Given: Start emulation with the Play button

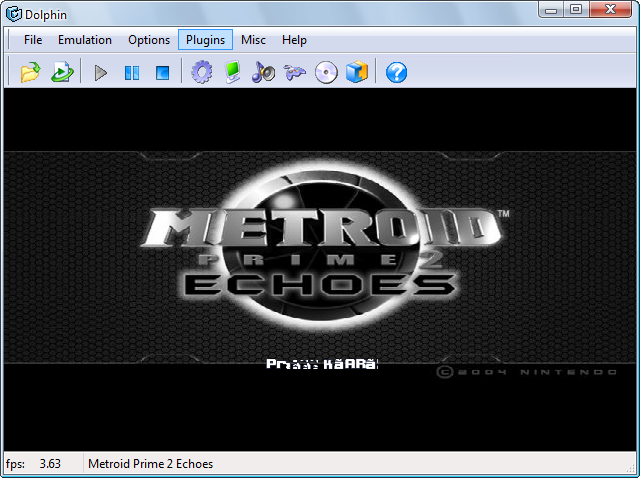Looking at the screenshot, I should coord(100,73).
